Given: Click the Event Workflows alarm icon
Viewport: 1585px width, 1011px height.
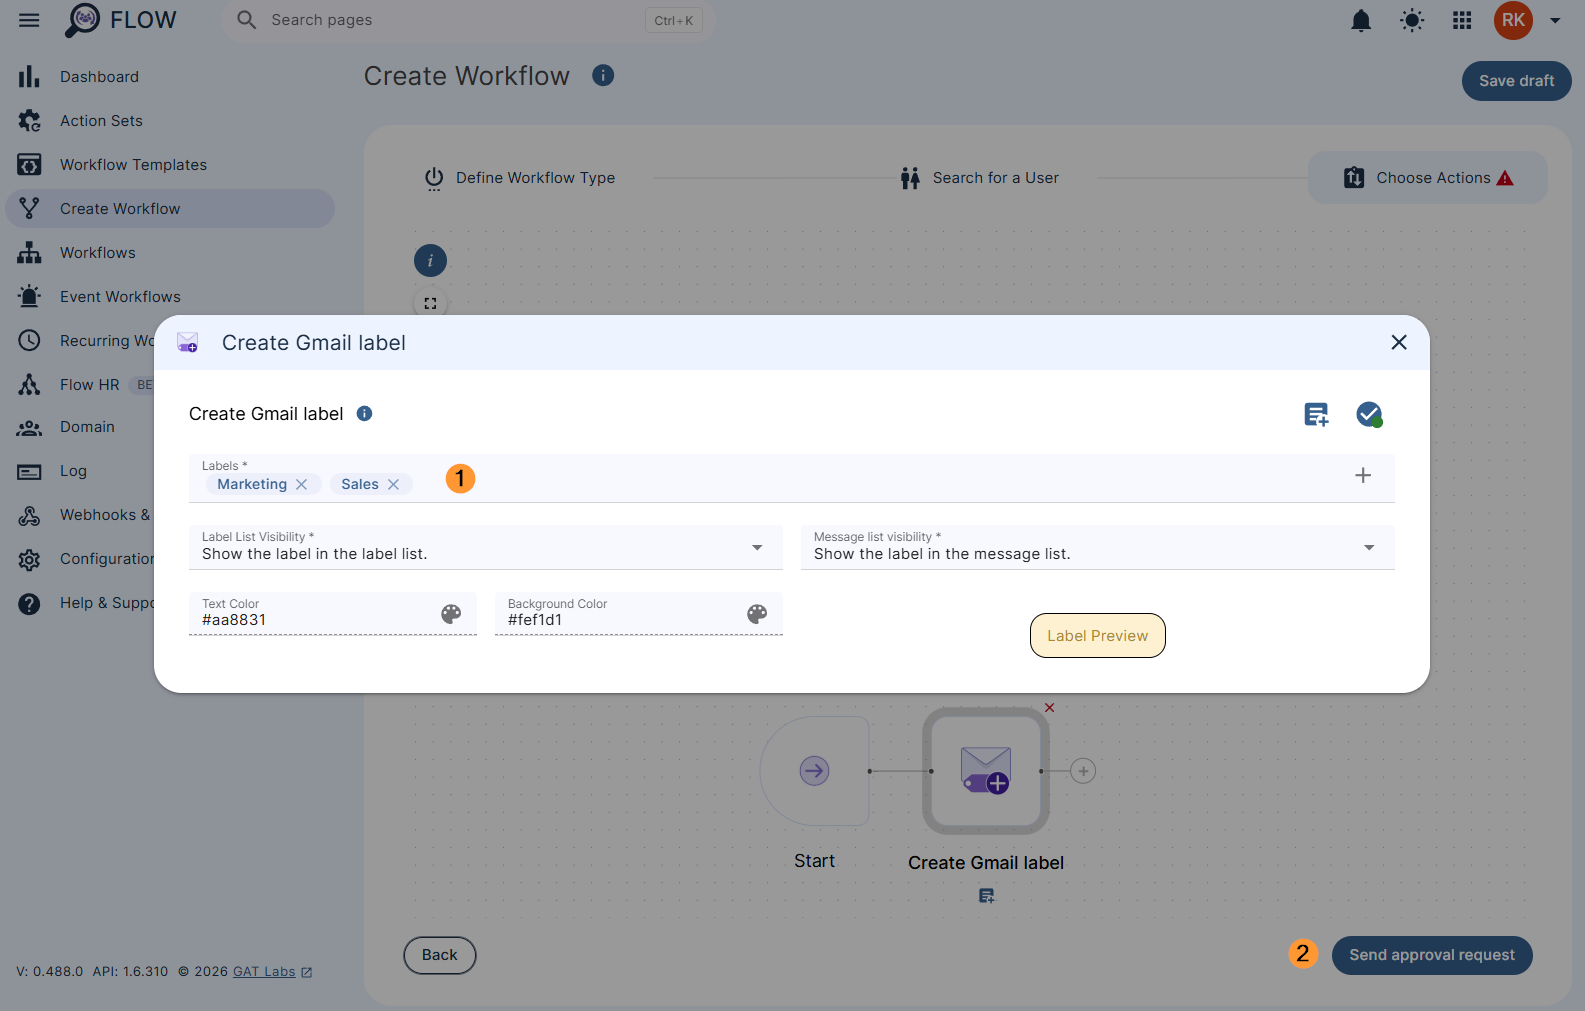Looking at the screenshot, I should pos(29,297).
